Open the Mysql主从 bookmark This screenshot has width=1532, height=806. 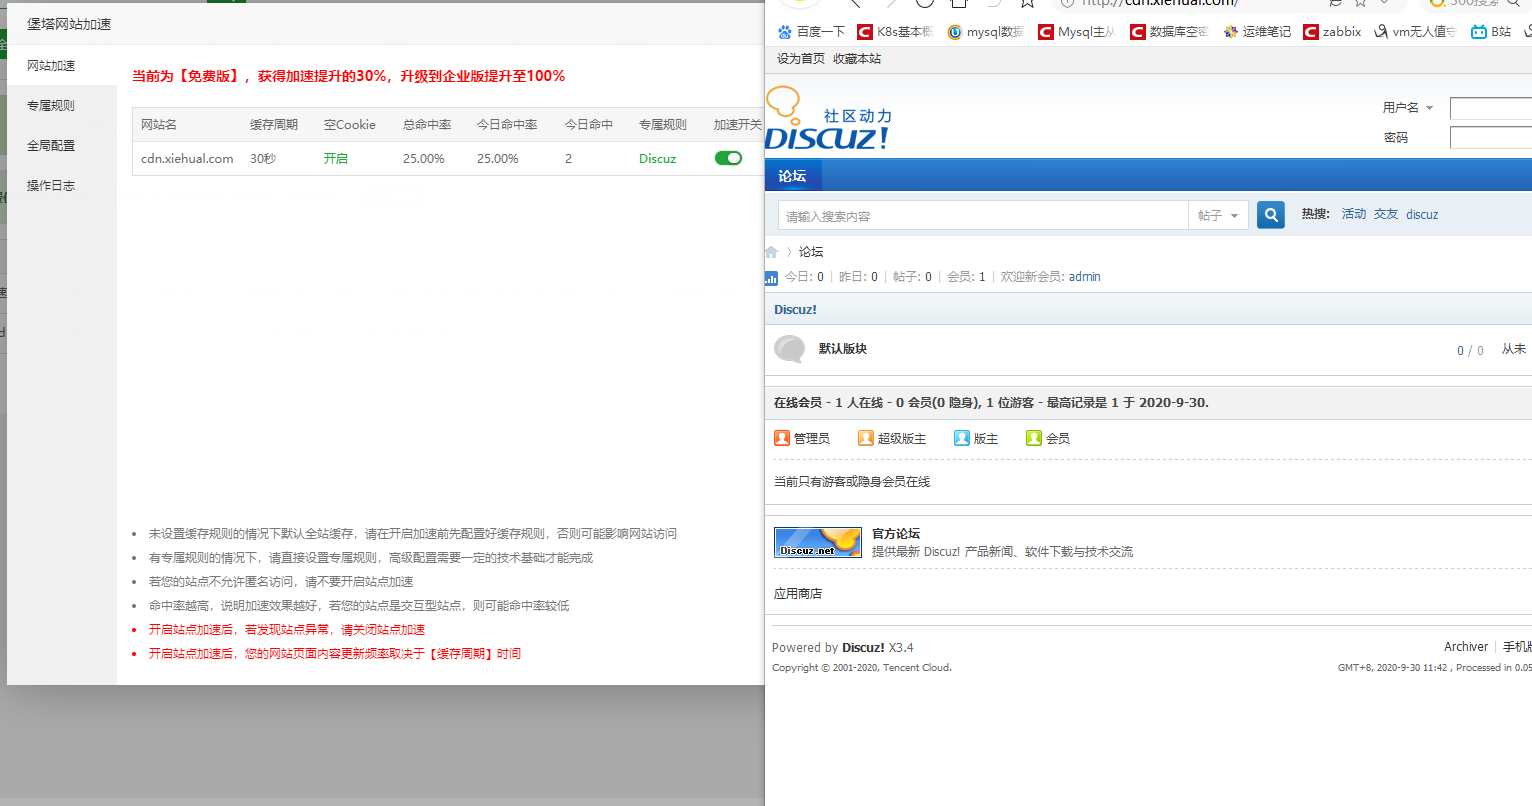[1077, 32]
